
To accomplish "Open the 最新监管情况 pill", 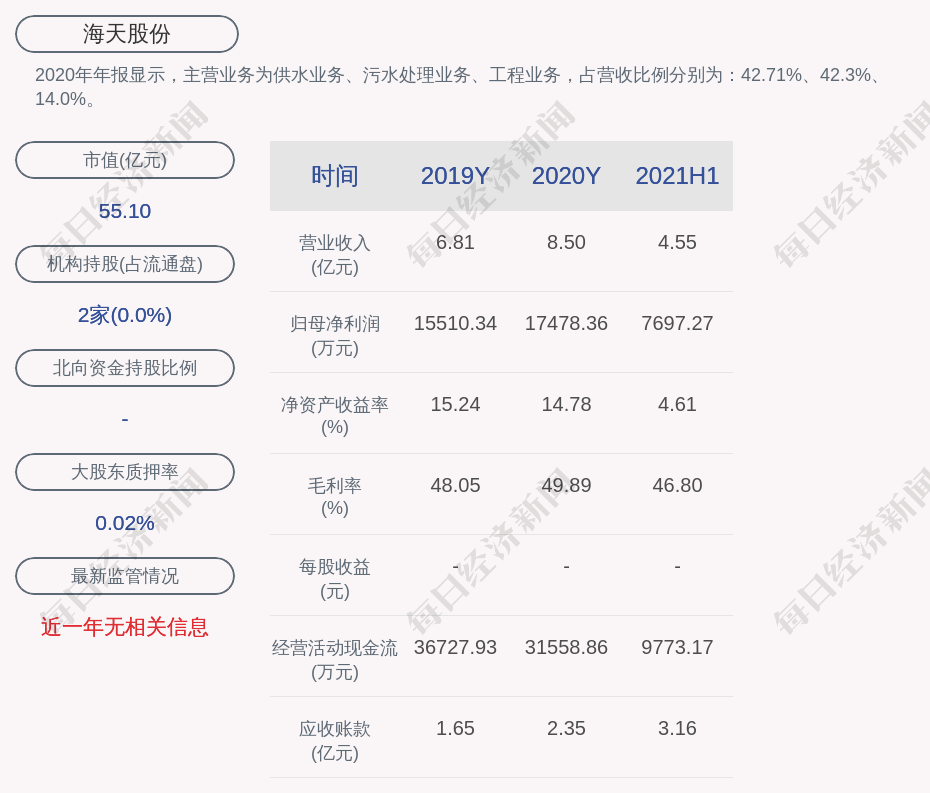I will 125,576.
